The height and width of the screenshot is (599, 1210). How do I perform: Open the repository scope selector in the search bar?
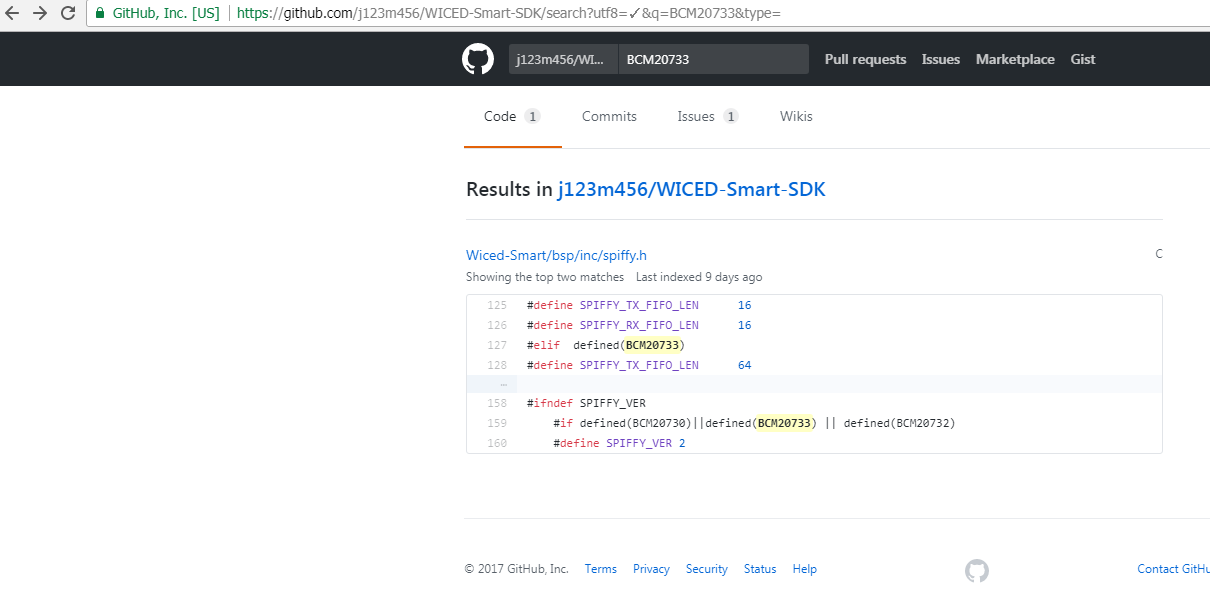(x=562, y=58)
